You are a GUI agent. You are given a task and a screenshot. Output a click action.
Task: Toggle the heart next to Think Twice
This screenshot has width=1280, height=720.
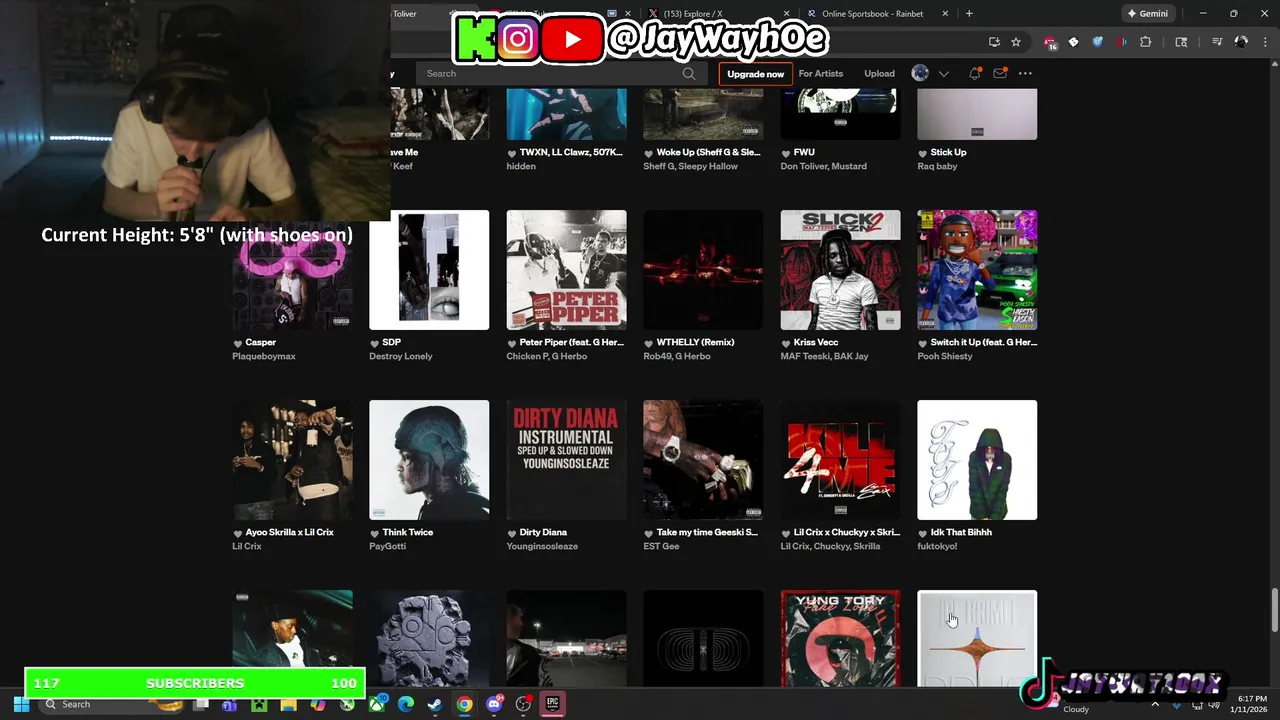point(375,533)
